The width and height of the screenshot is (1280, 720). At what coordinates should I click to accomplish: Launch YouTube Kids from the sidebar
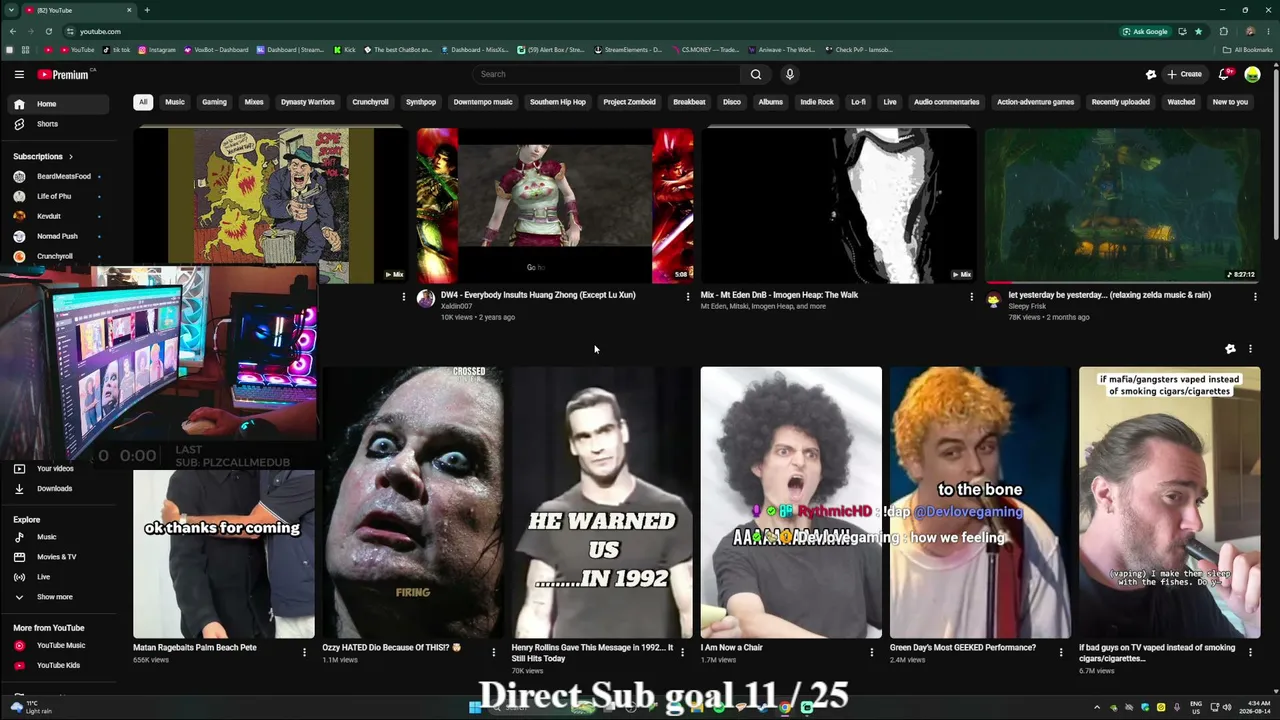58,665
